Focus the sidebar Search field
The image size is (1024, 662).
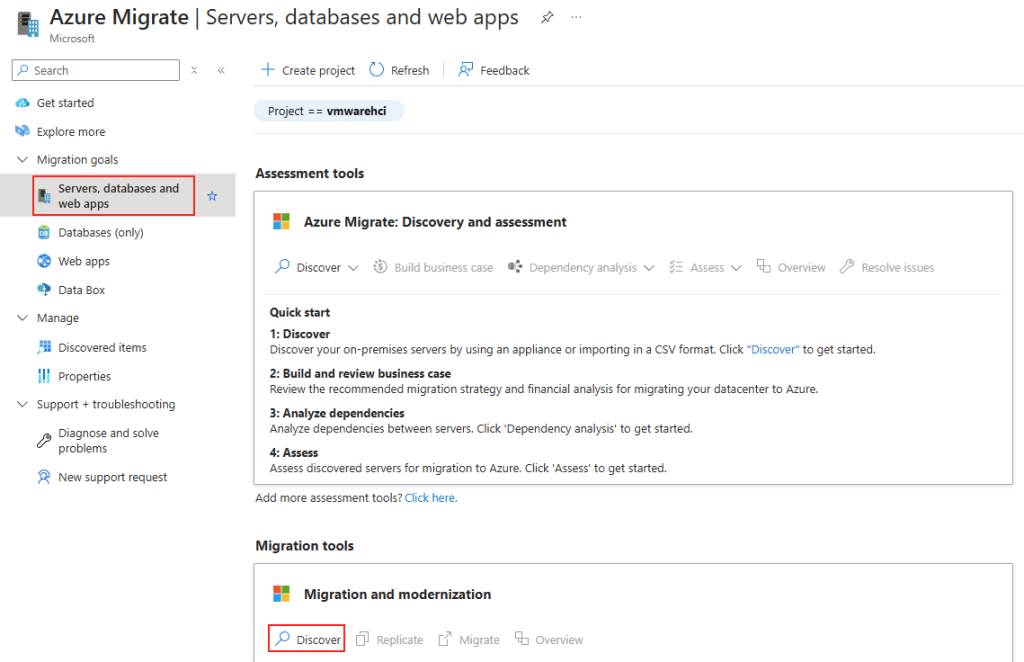[96, 70]
